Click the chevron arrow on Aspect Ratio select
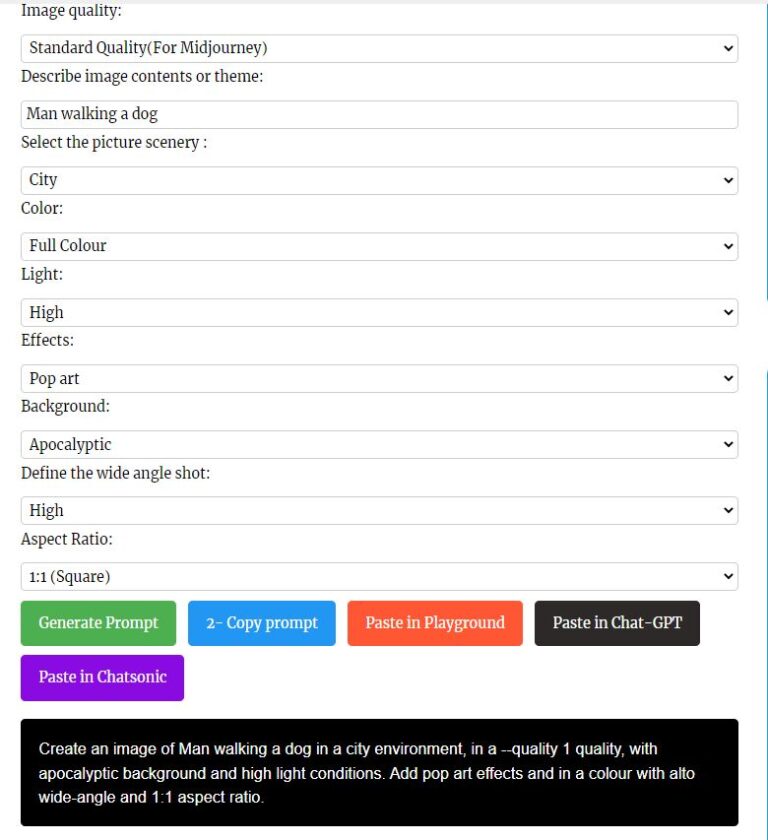 point(727,576)
